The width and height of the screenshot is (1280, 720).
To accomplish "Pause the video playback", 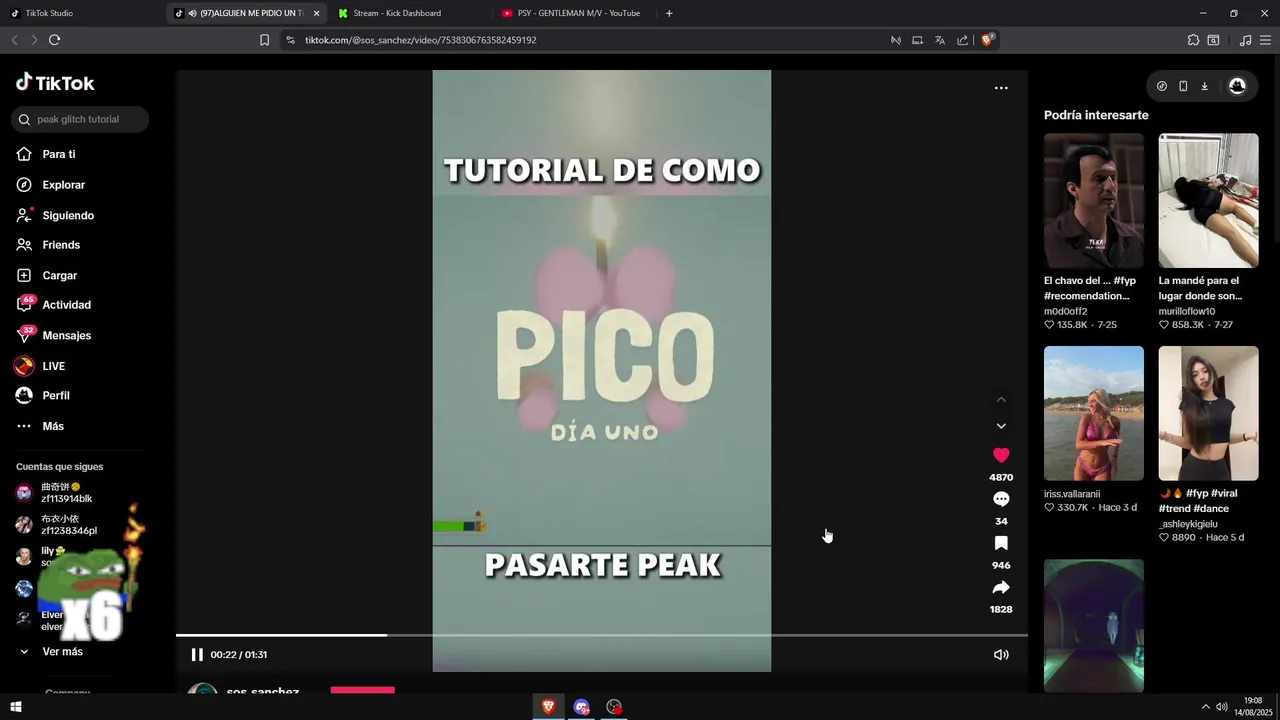I will pyautogui.click(x=197, y=655).
